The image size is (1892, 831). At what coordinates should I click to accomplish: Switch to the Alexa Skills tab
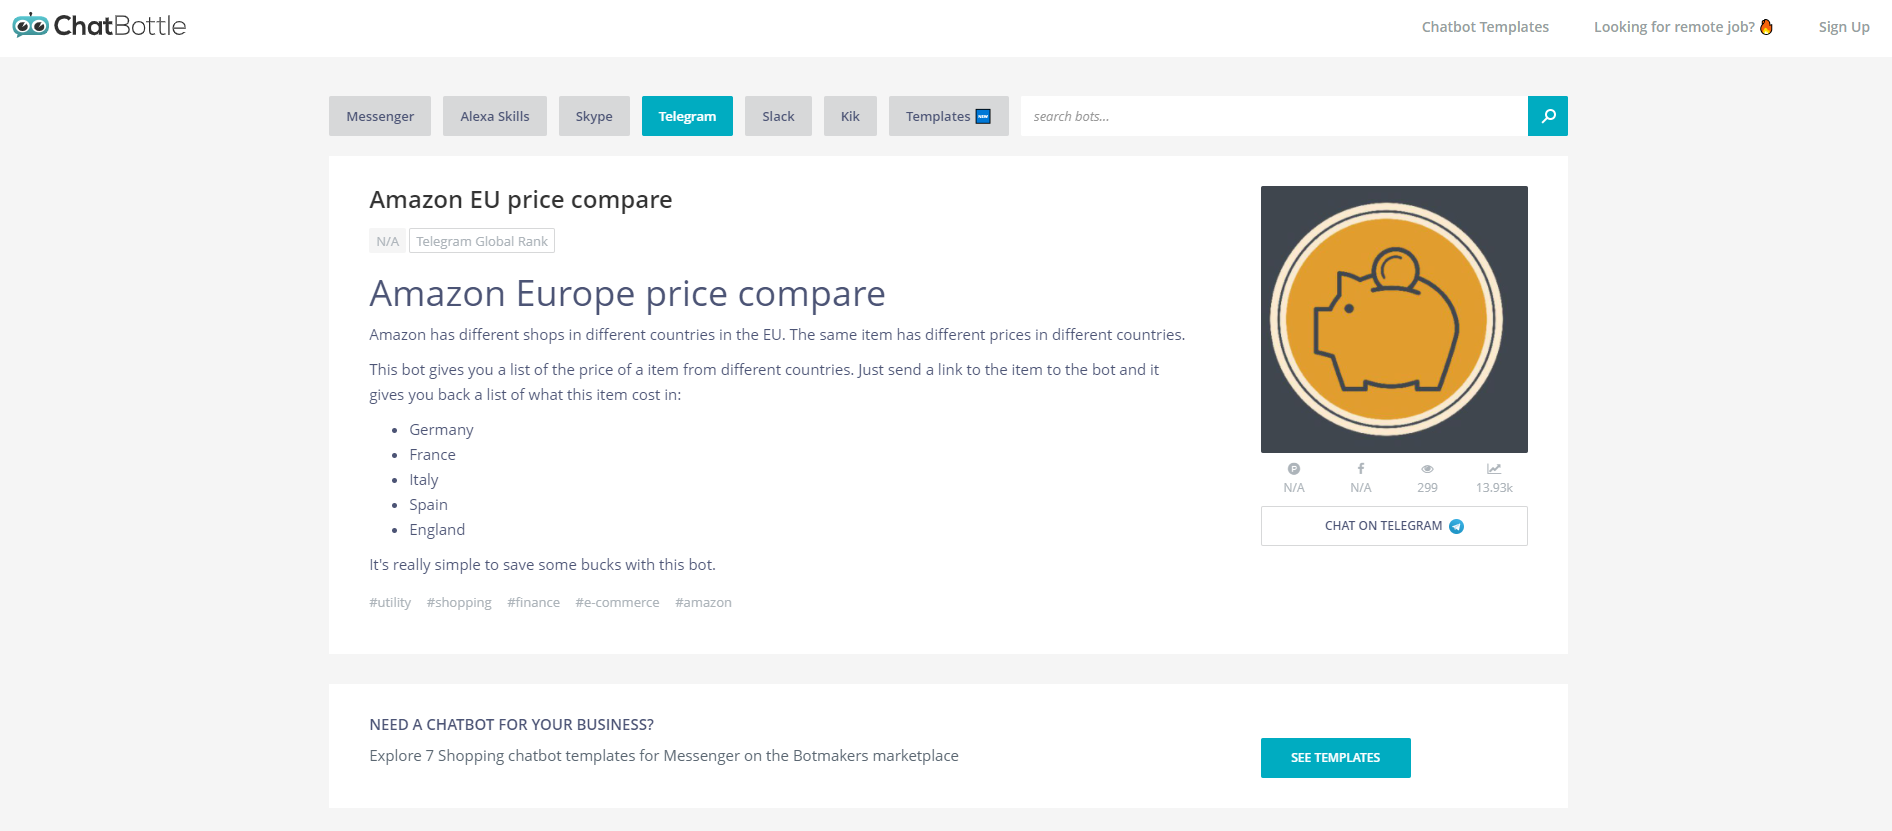point(495,116)
